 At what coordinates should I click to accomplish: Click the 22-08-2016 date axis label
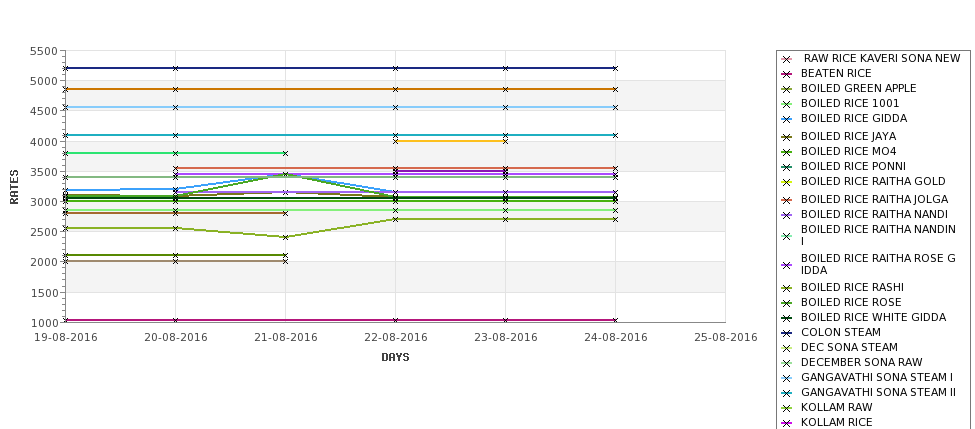(x=395, y=338)
